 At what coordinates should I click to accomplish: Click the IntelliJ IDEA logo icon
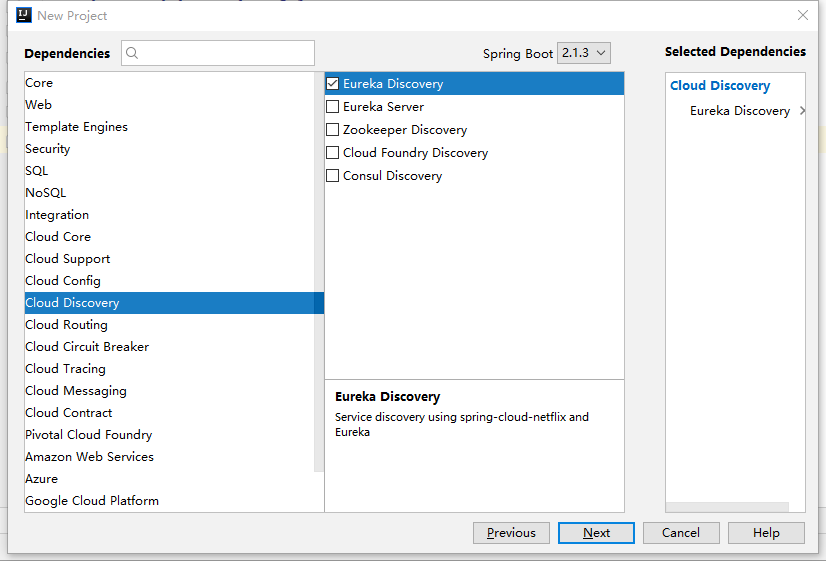coord(24,15)
